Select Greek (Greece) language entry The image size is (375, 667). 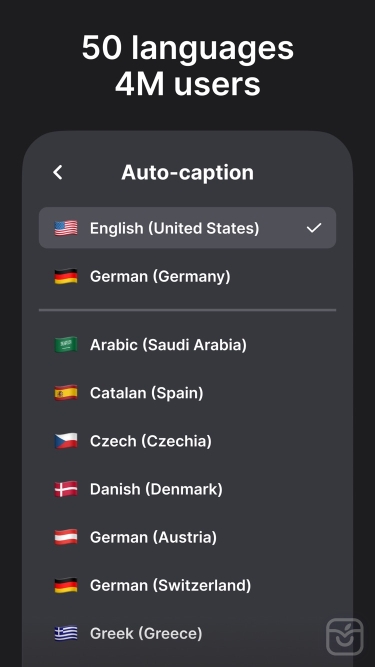(188, 633)
